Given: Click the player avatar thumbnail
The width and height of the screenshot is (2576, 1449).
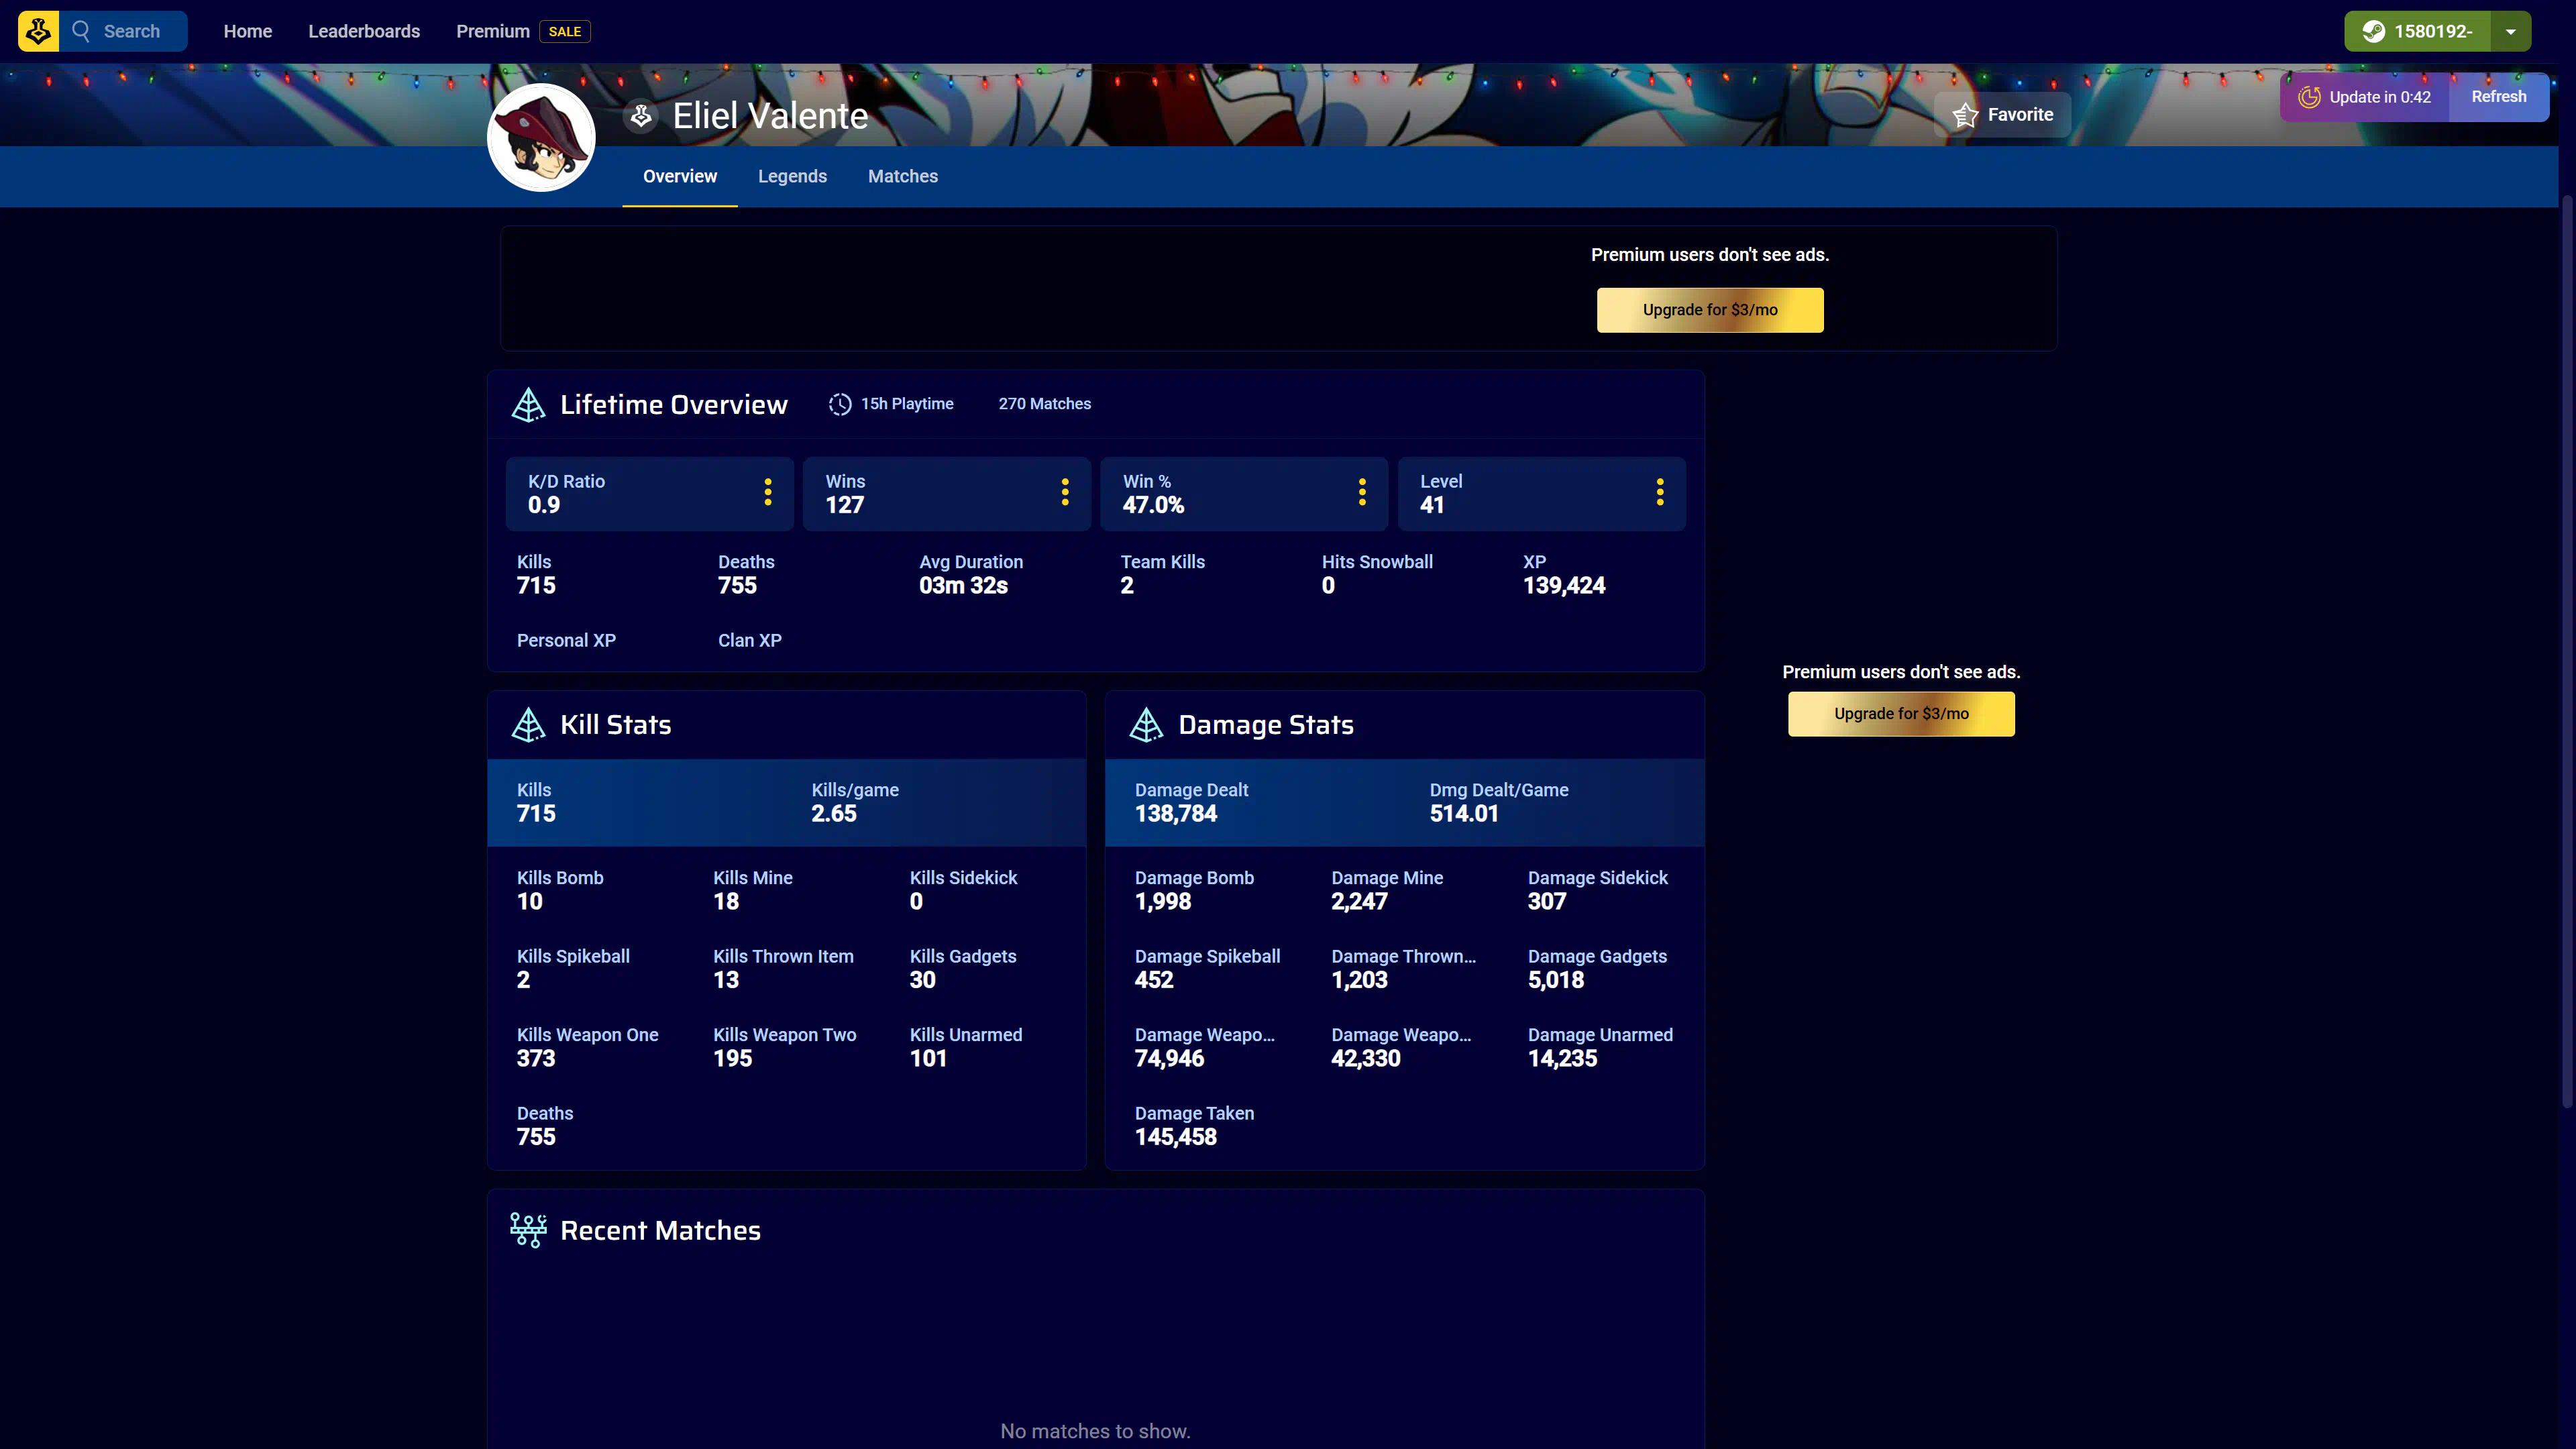Looking at the screenshot, I should pyautogui.click(x=541, y=138).
